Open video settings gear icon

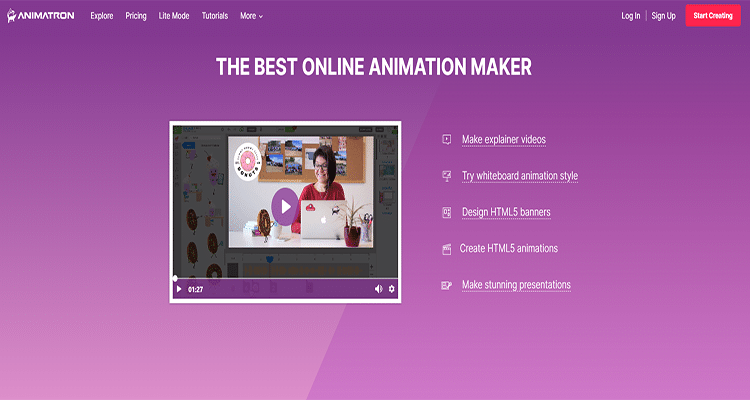[x=392, y=289]
